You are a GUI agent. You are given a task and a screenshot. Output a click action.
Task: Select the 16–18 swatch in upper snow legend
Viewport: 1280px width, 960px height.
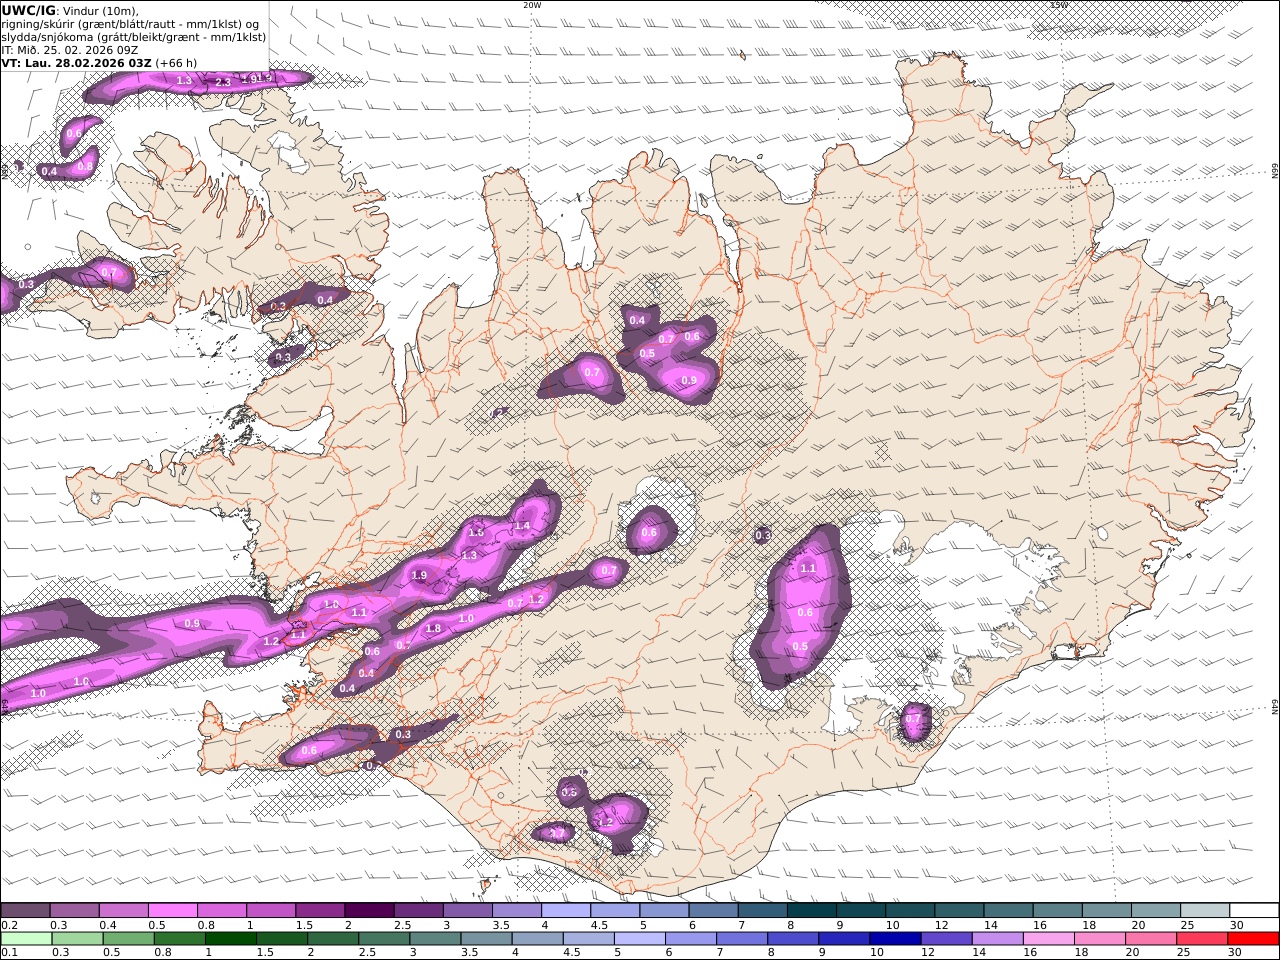(1058, 911)
